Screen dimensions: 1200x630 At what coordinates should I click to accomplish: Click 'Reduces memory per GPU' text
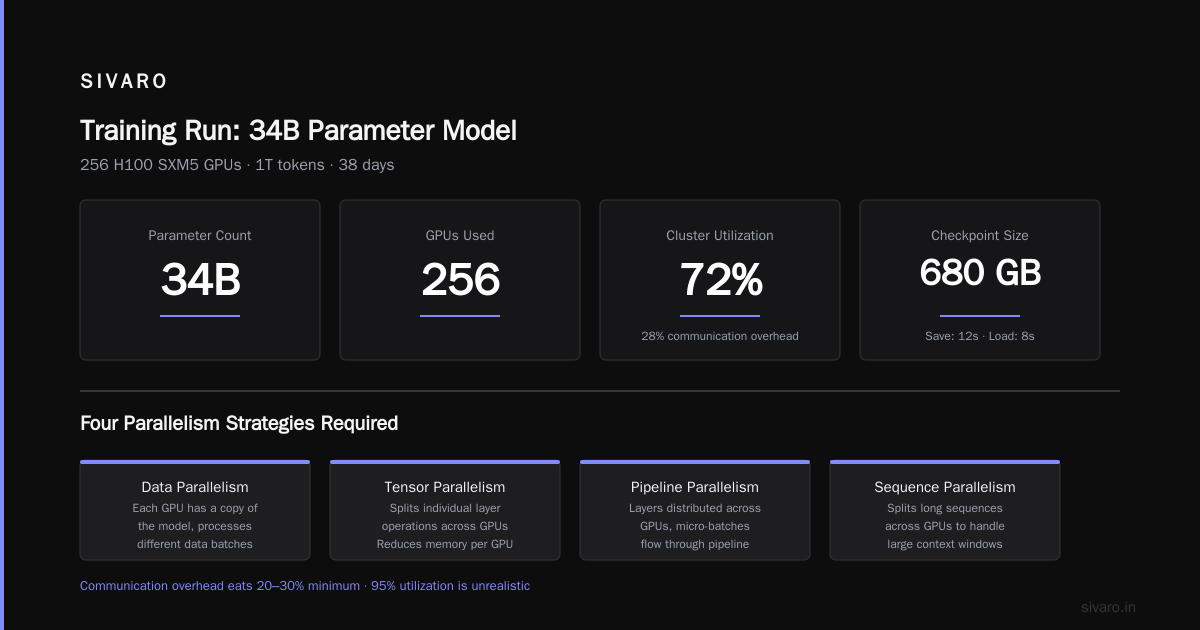point(445,544)
